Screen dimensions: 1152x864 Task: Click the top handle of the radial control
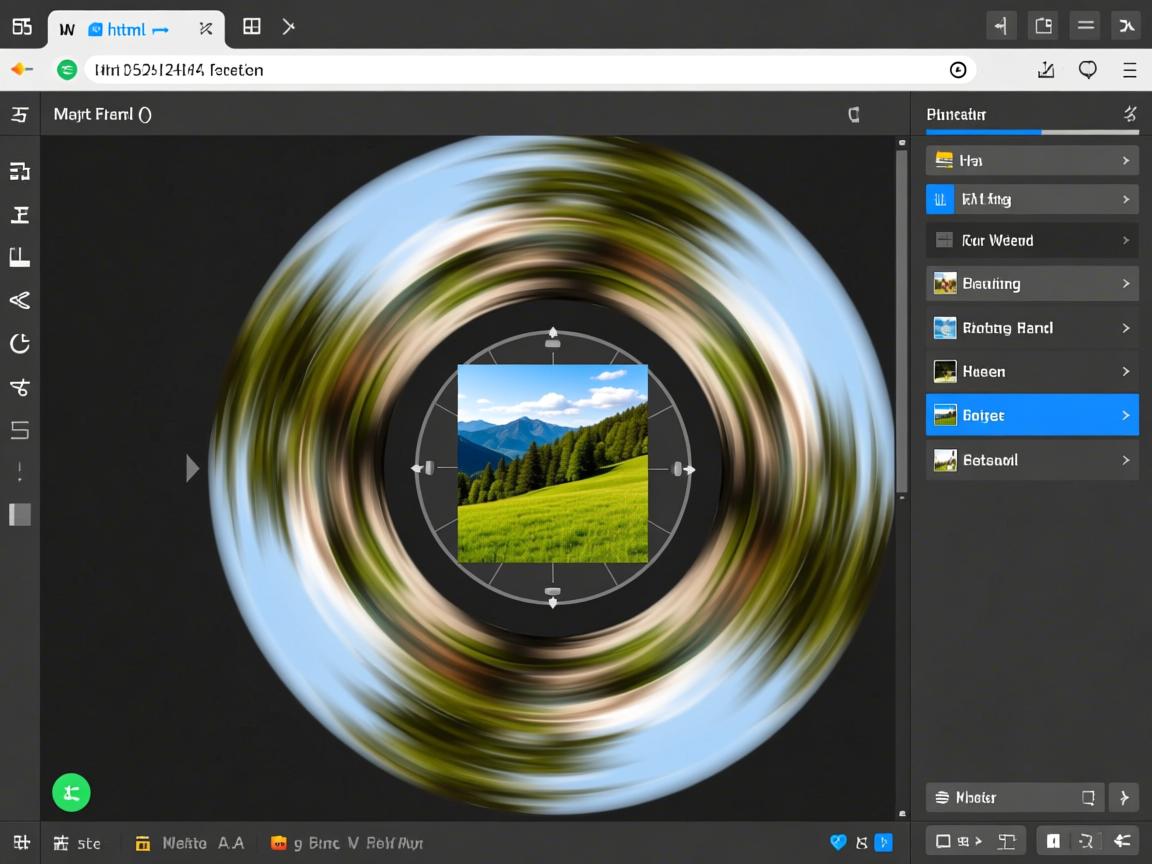[552, 338]
